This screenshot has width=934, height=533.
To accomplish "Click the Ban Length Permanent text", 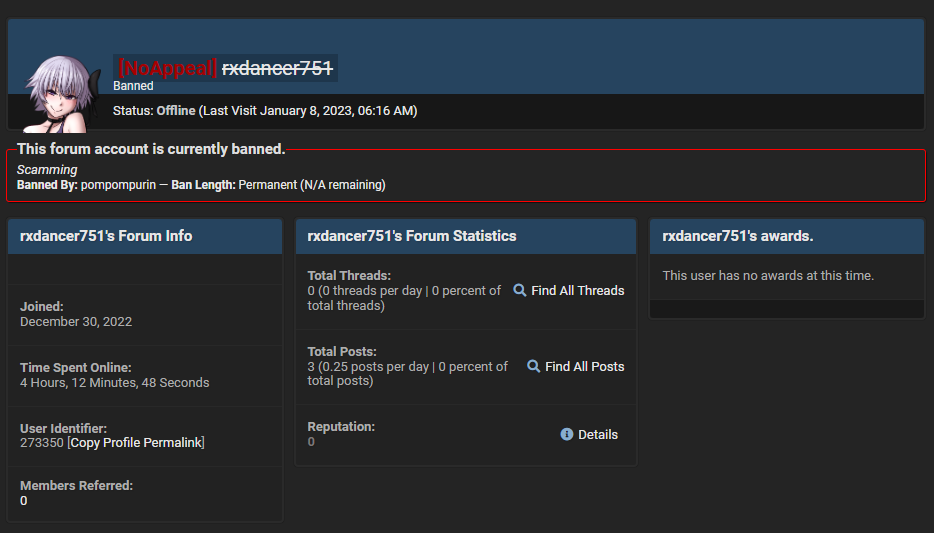I will pos(278,185).
